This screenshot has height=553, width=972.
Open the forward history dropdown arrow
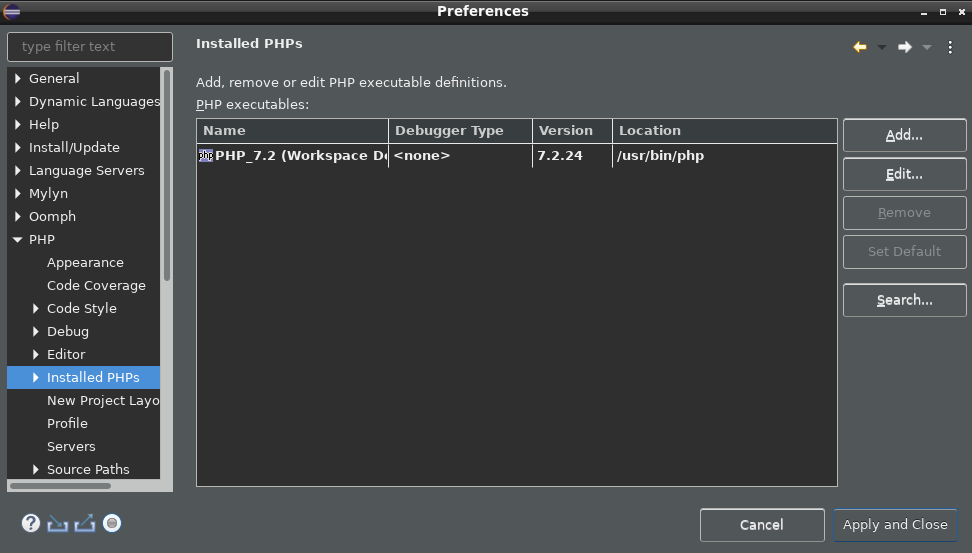click(927, 47)
